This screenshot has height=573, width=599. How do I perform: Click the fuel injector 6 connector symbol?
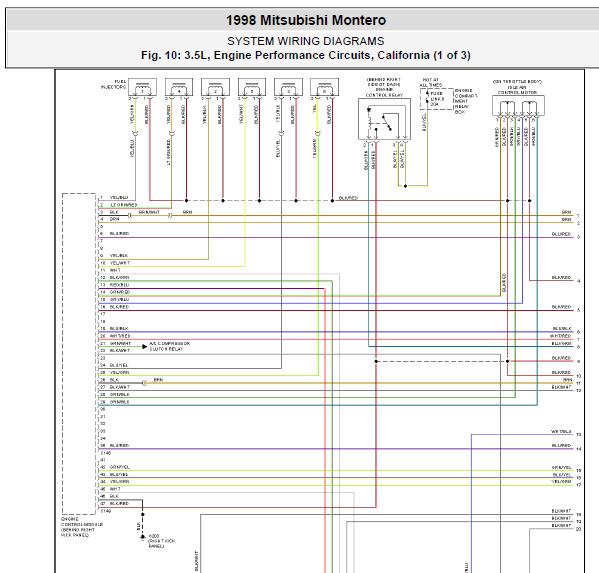(x=324, y=87)
